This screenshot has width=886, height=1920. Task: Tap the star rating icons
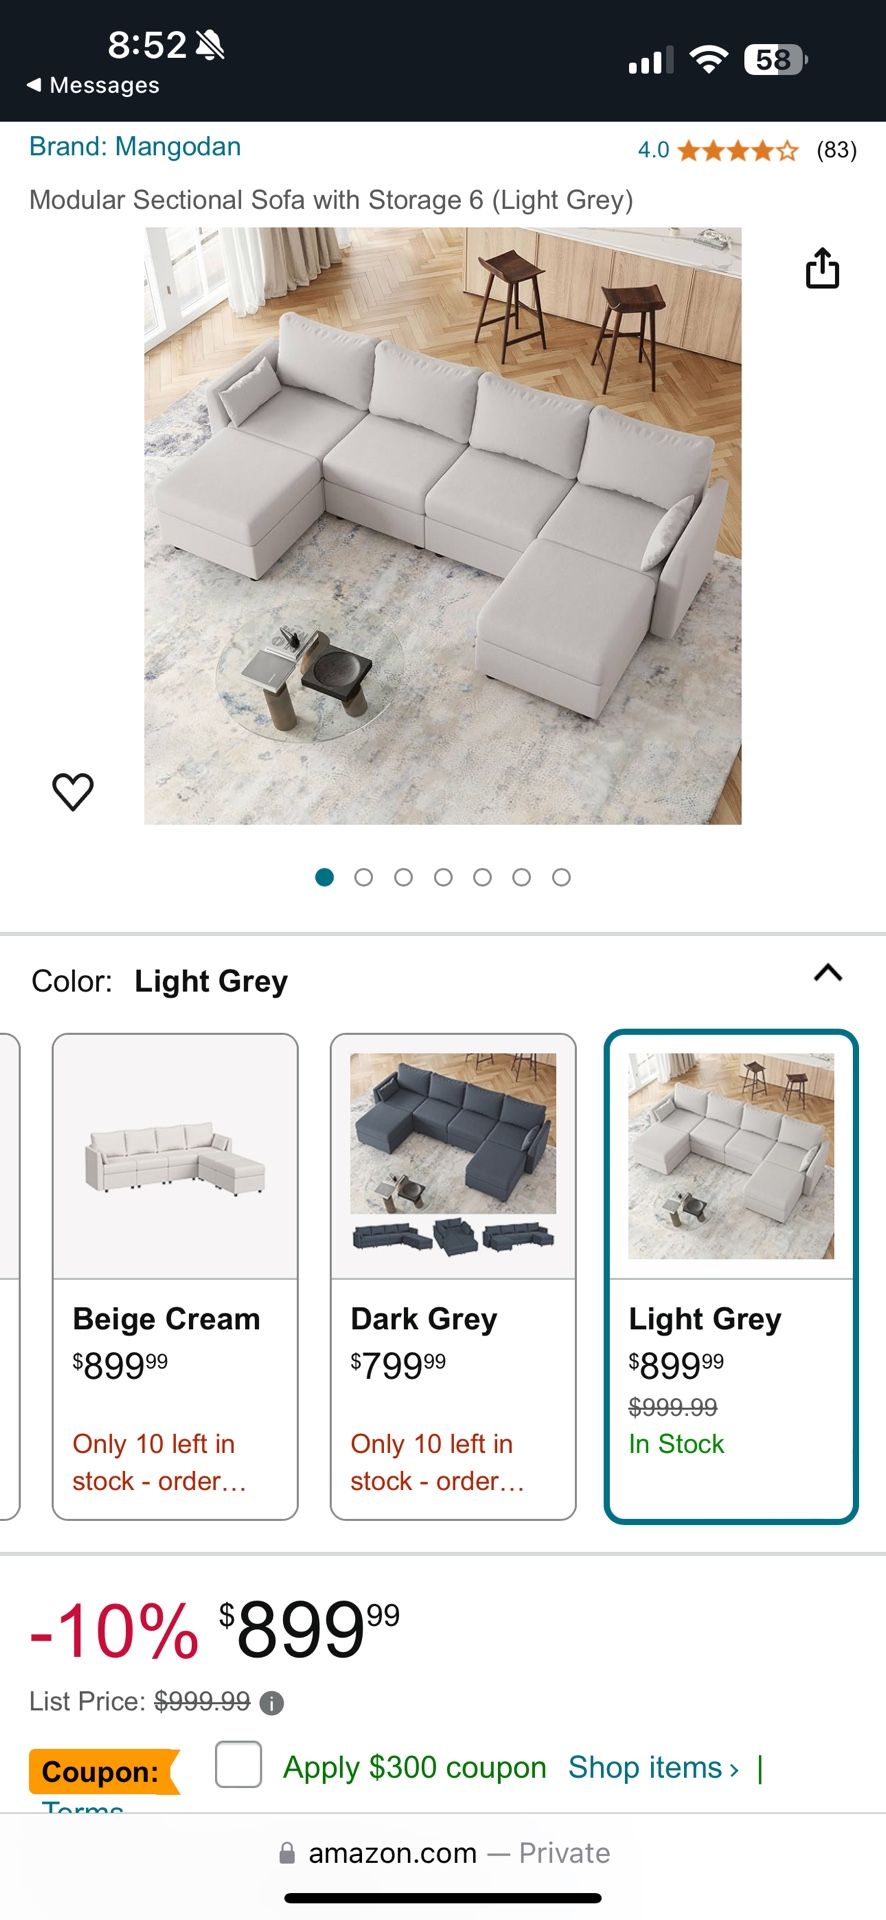737,151
